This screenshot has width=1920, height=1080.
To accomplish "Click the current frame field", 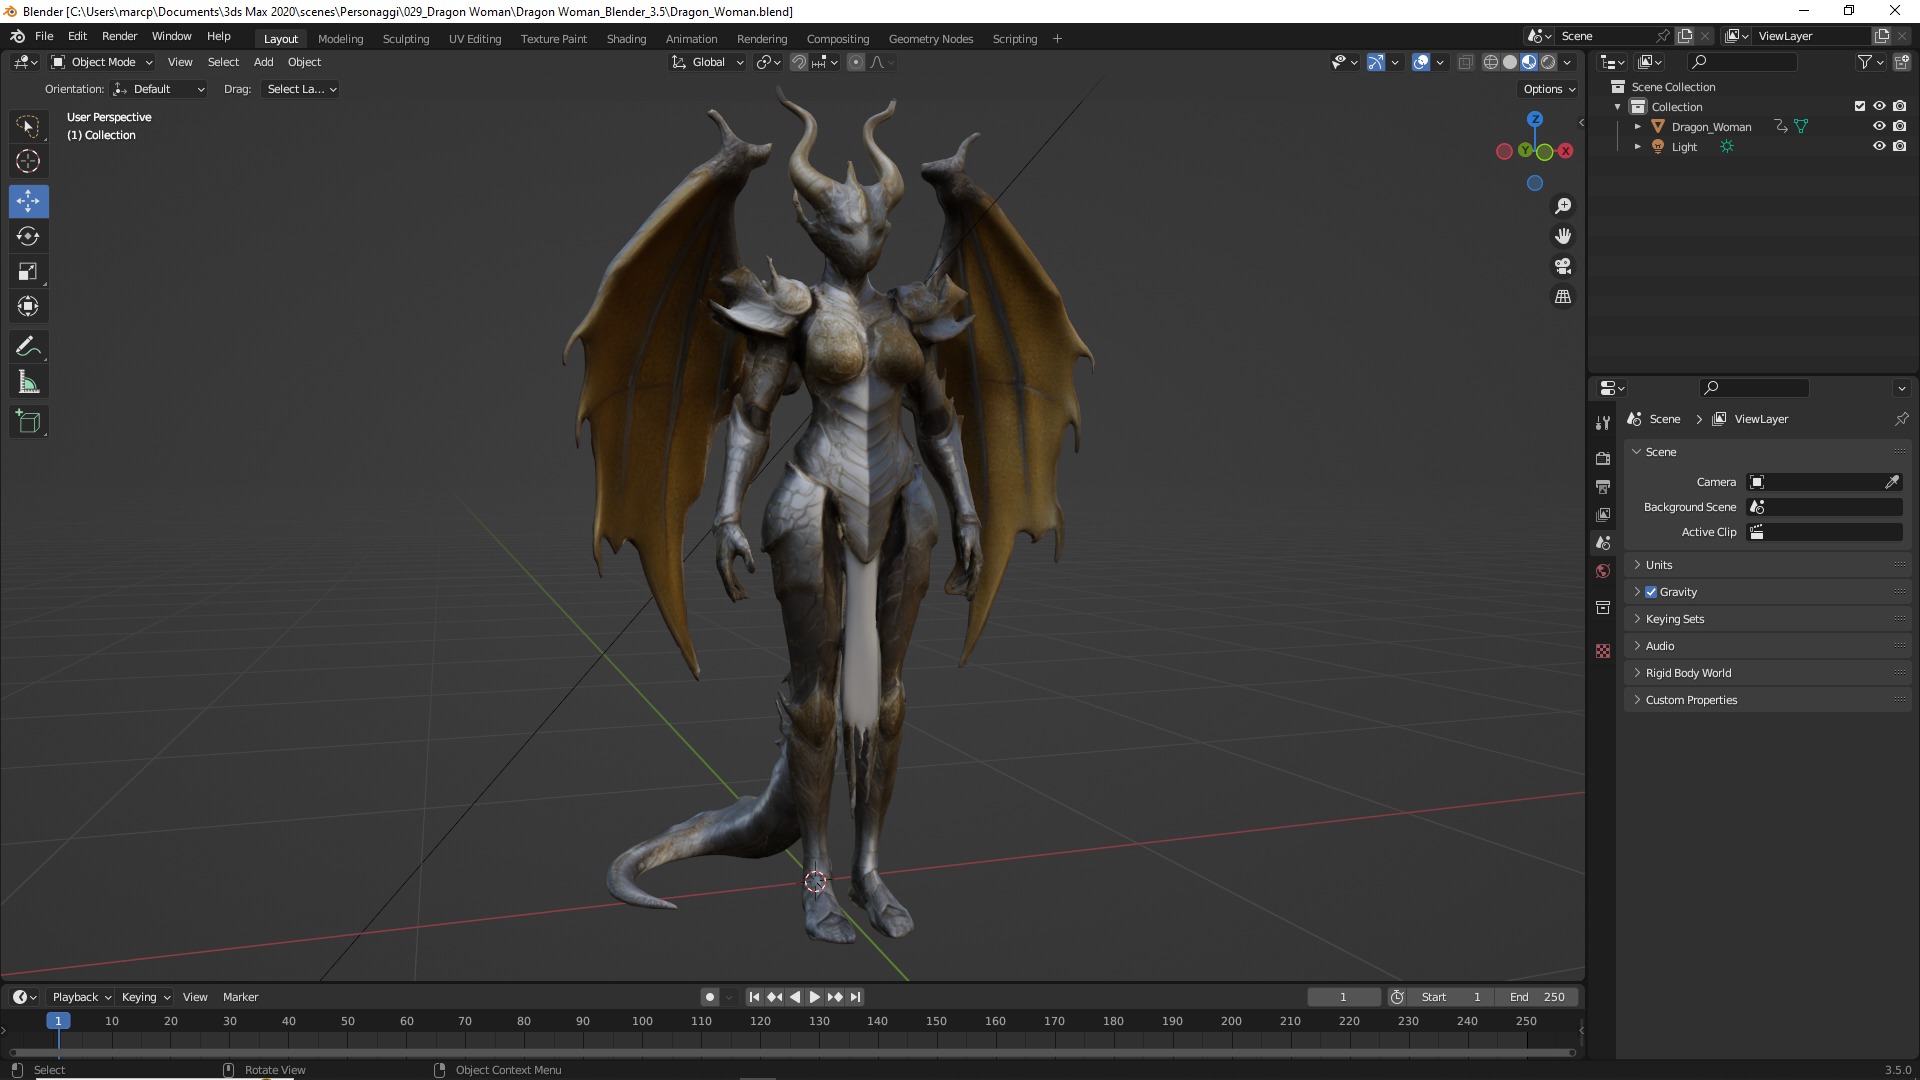I will (1343, 997).
